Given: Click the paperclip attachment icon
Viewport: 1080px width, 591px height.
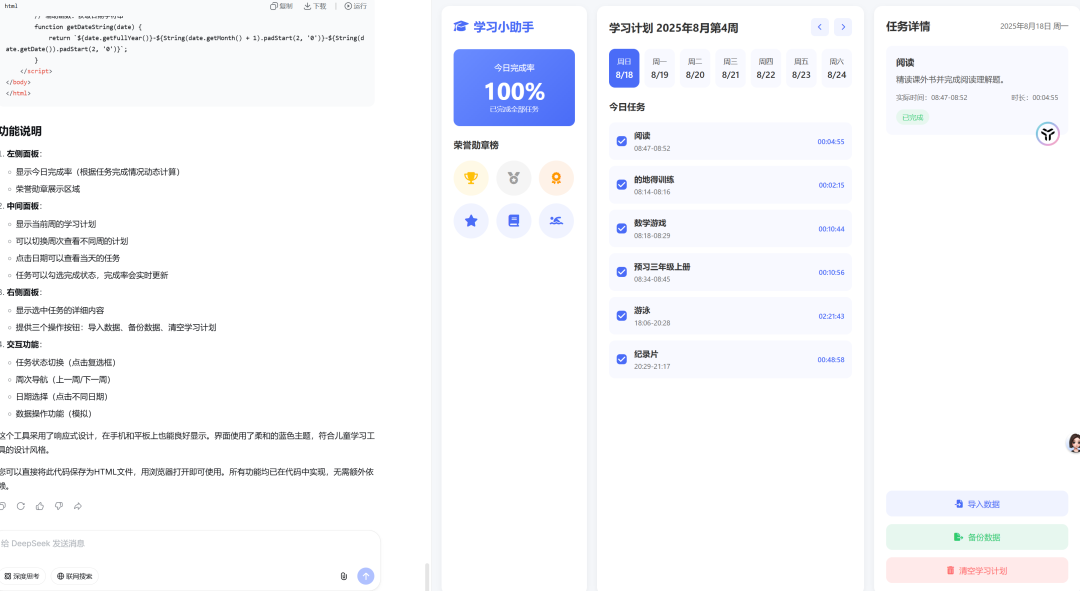Looking at the screenshot, I should pyautogui.click(x=343, y=576).
